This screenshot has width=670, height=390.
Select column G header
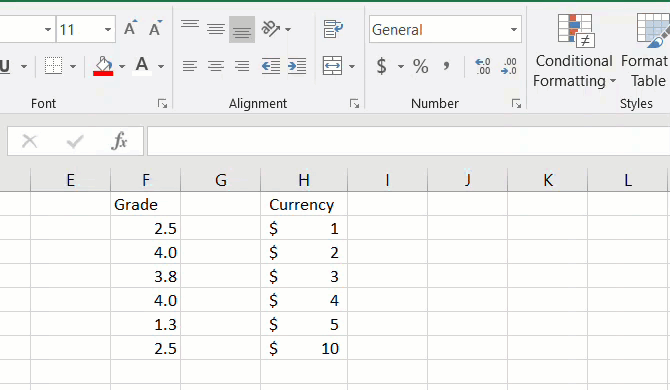[x=220, y=180]
